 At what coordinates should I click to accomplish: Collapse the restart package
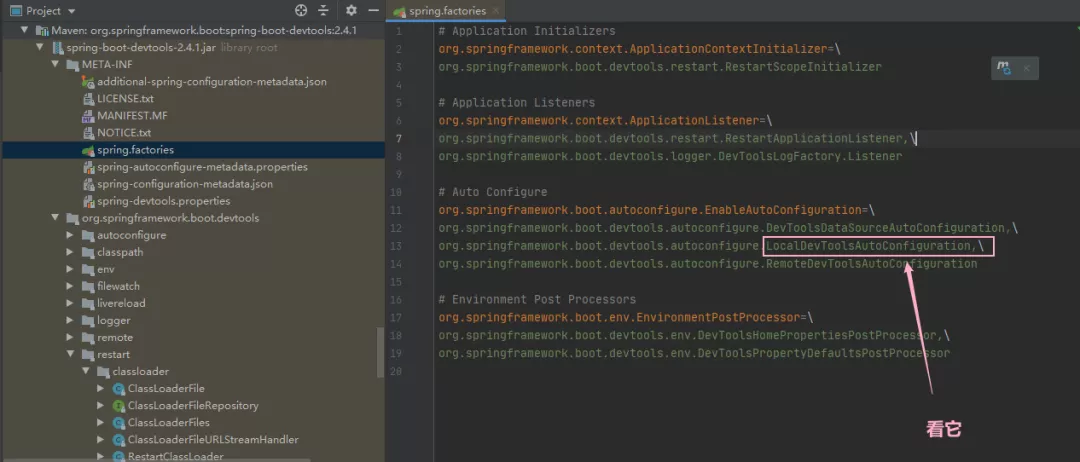(x=70, y=355)
